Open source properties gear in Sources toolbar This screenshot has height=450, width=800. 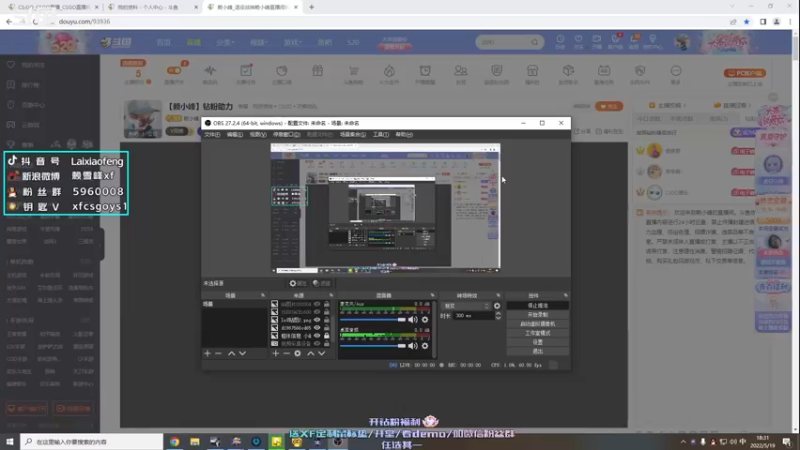click(297, 353)
